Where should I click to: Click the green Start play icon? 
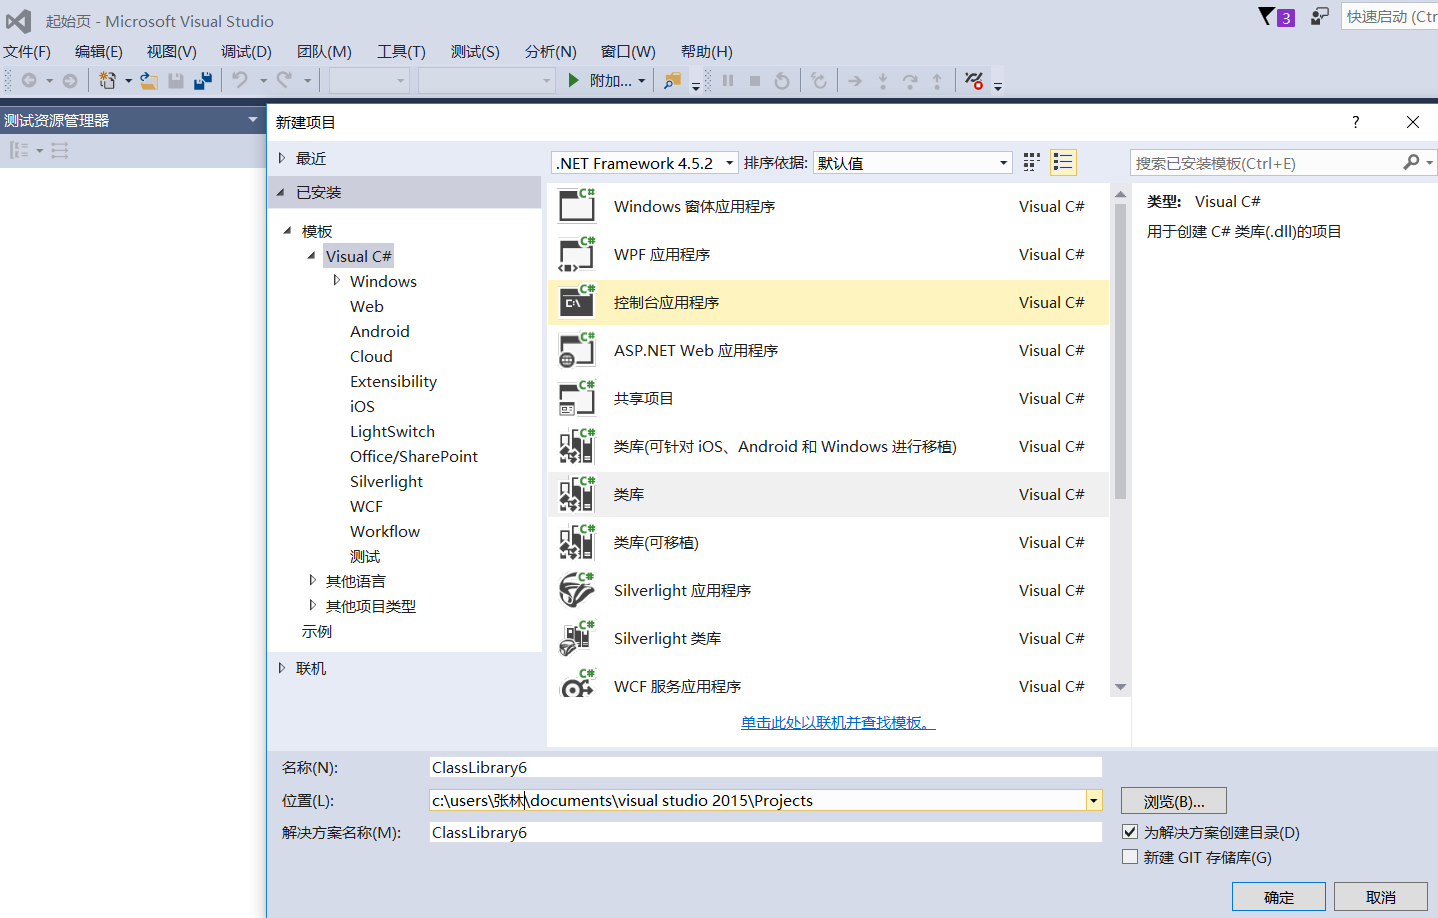[x=573, y=80]
